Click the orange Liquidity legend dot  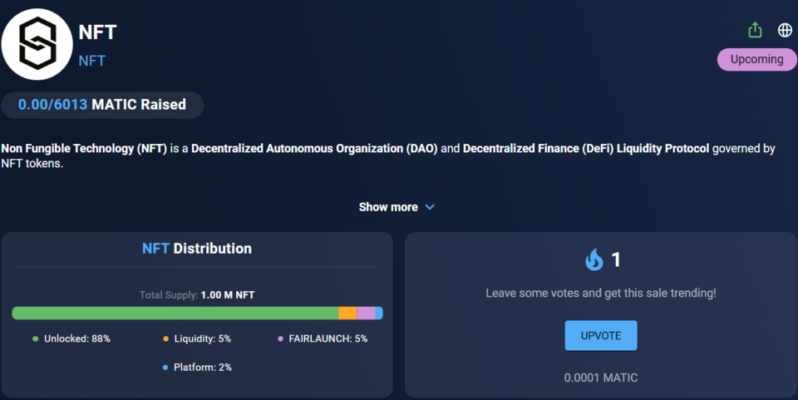pos(166,339)
